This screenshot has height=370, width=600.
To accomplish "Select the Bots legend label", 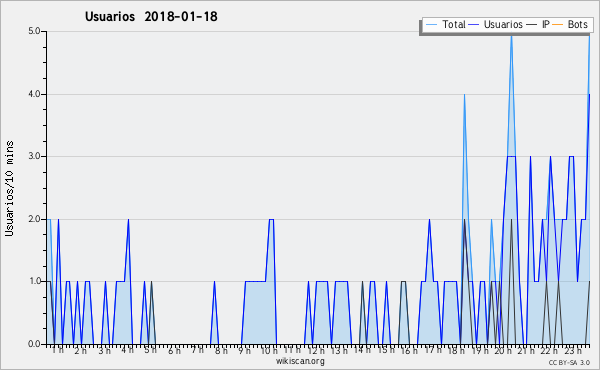I will [x=577, y=24].
